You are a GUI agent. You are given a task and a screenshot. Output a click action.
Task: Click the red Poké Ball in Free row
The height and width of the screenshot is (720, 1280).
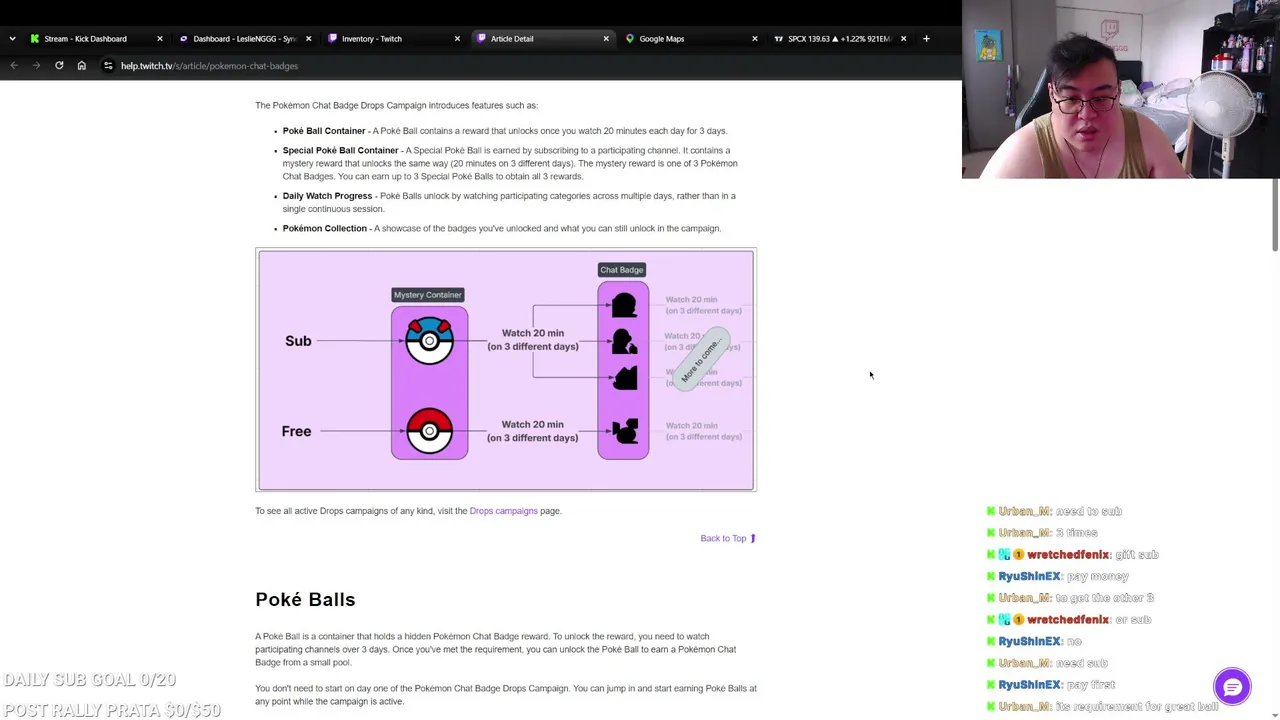pos(429,431)
